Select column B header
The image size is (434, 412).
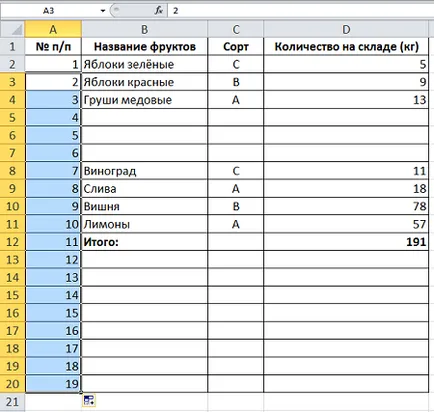point(144,30)
